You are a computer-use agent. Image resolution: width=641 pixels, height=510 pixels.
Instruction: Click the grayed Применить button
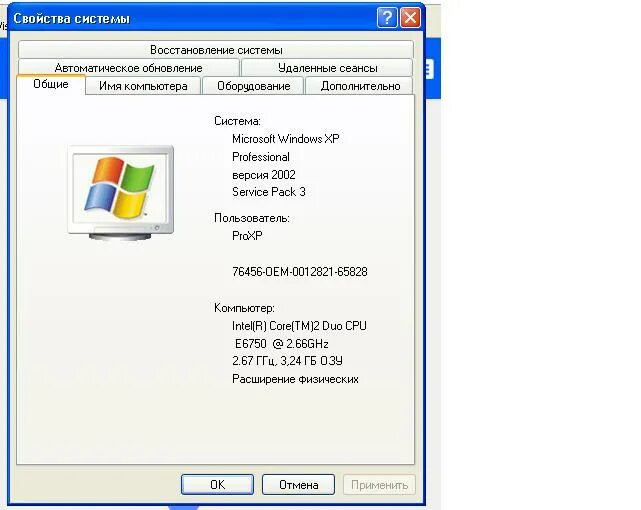(379, 484)
